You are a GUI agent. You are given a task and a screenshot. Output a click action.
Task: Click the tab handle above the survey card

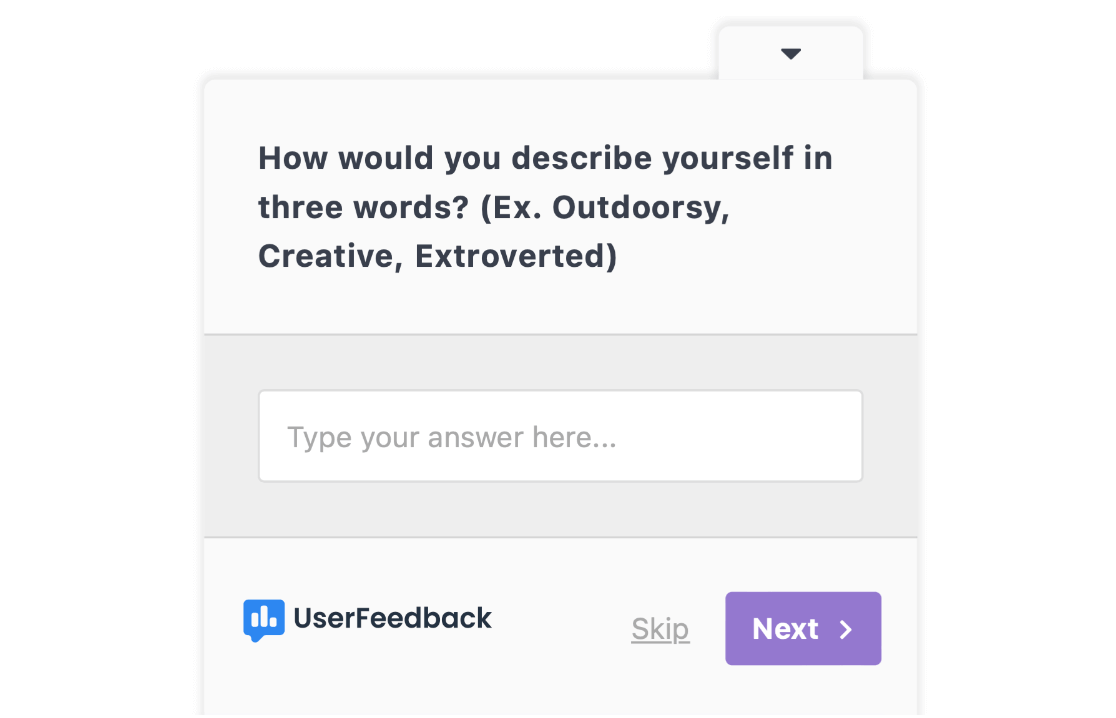click(x=791, y=53)
